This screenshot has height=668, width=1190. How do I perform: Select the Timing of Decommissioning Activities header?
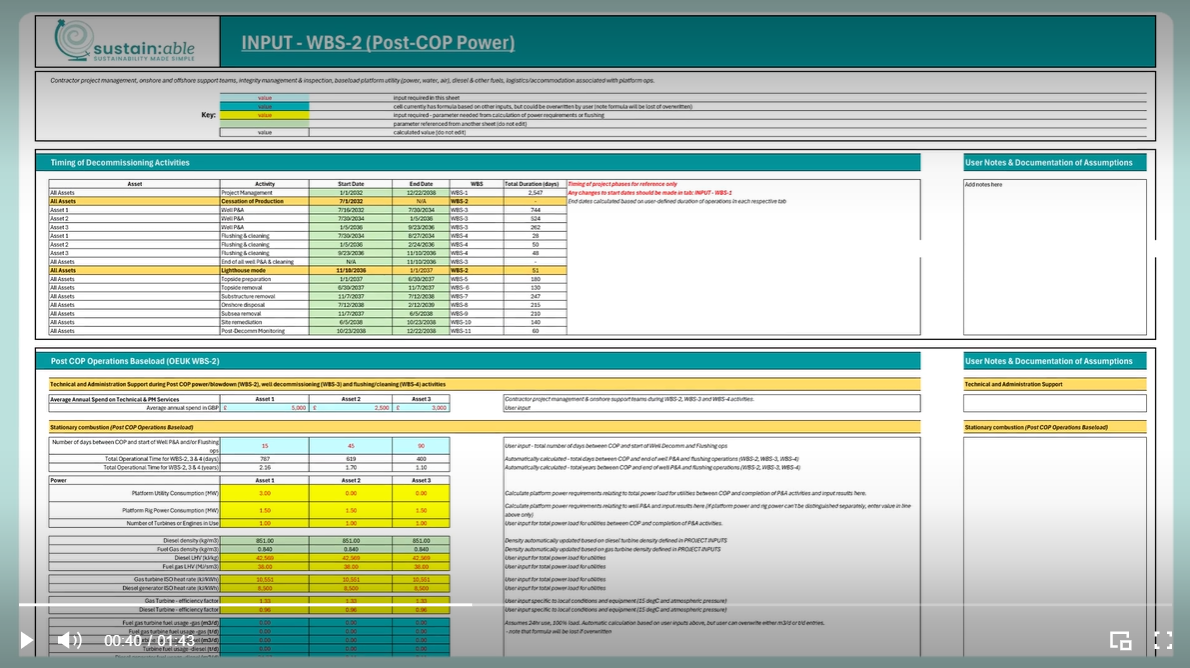point(478,162)
